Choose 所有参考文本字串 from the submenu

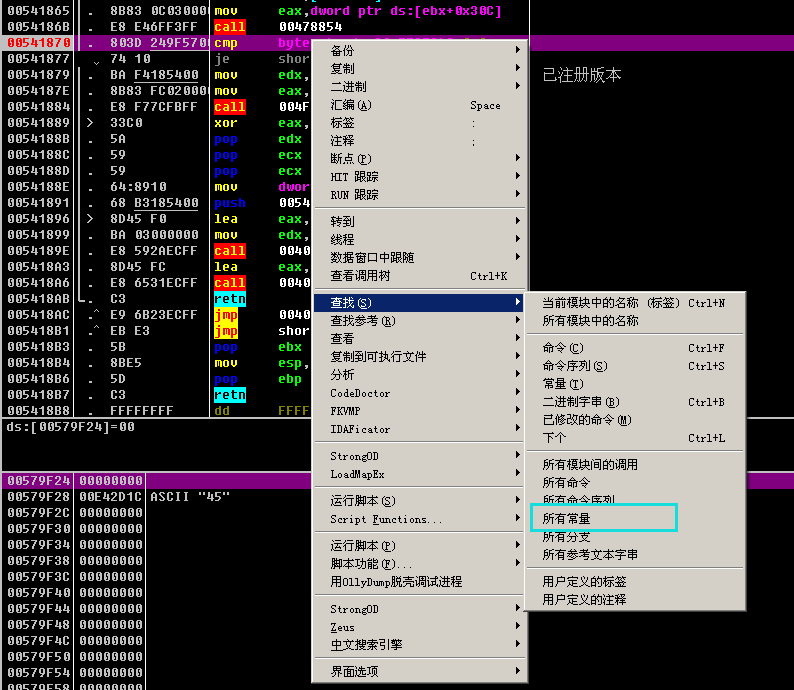pos(590,554)
